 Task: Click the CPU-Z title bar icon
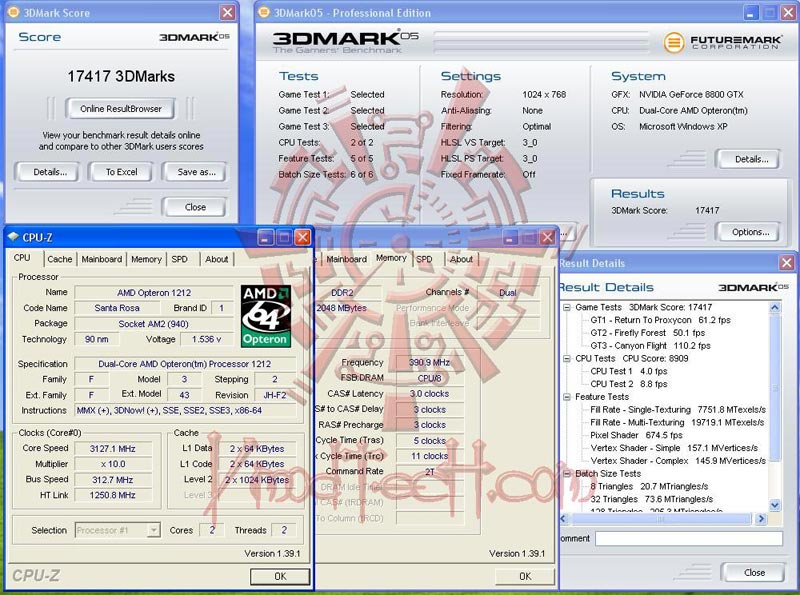pyautogui.click(x=13, y=237)
